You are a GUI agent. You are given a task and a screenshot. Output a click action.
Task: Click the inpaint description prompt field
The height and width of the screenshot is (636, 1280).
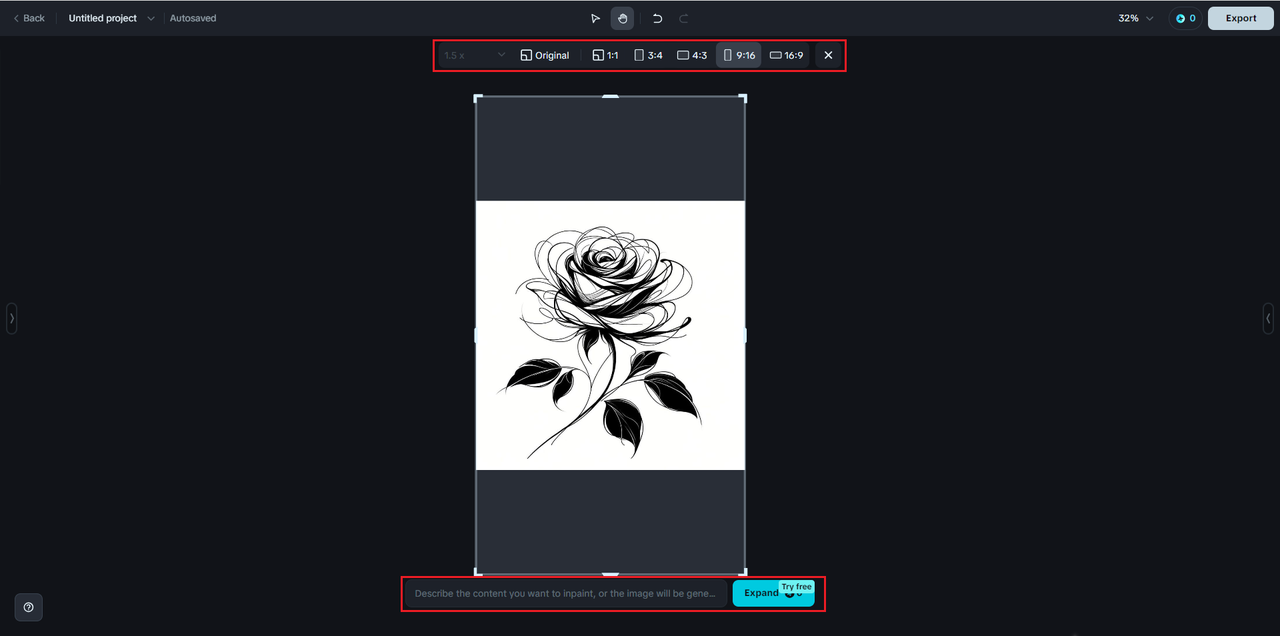[566, 593]
